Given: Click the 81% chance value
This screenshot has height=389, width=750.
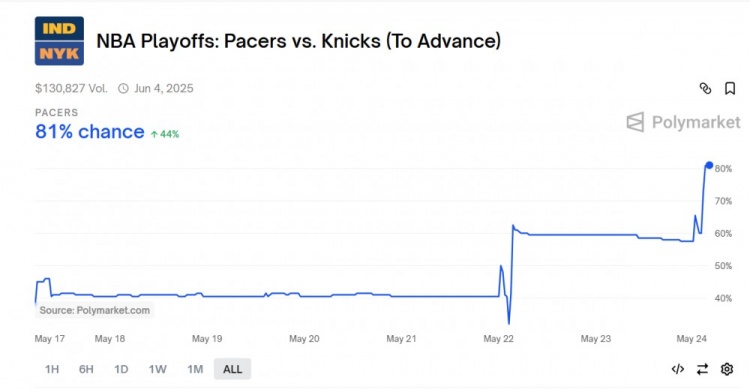Looking at the screenshot, I should pos(89,132).
